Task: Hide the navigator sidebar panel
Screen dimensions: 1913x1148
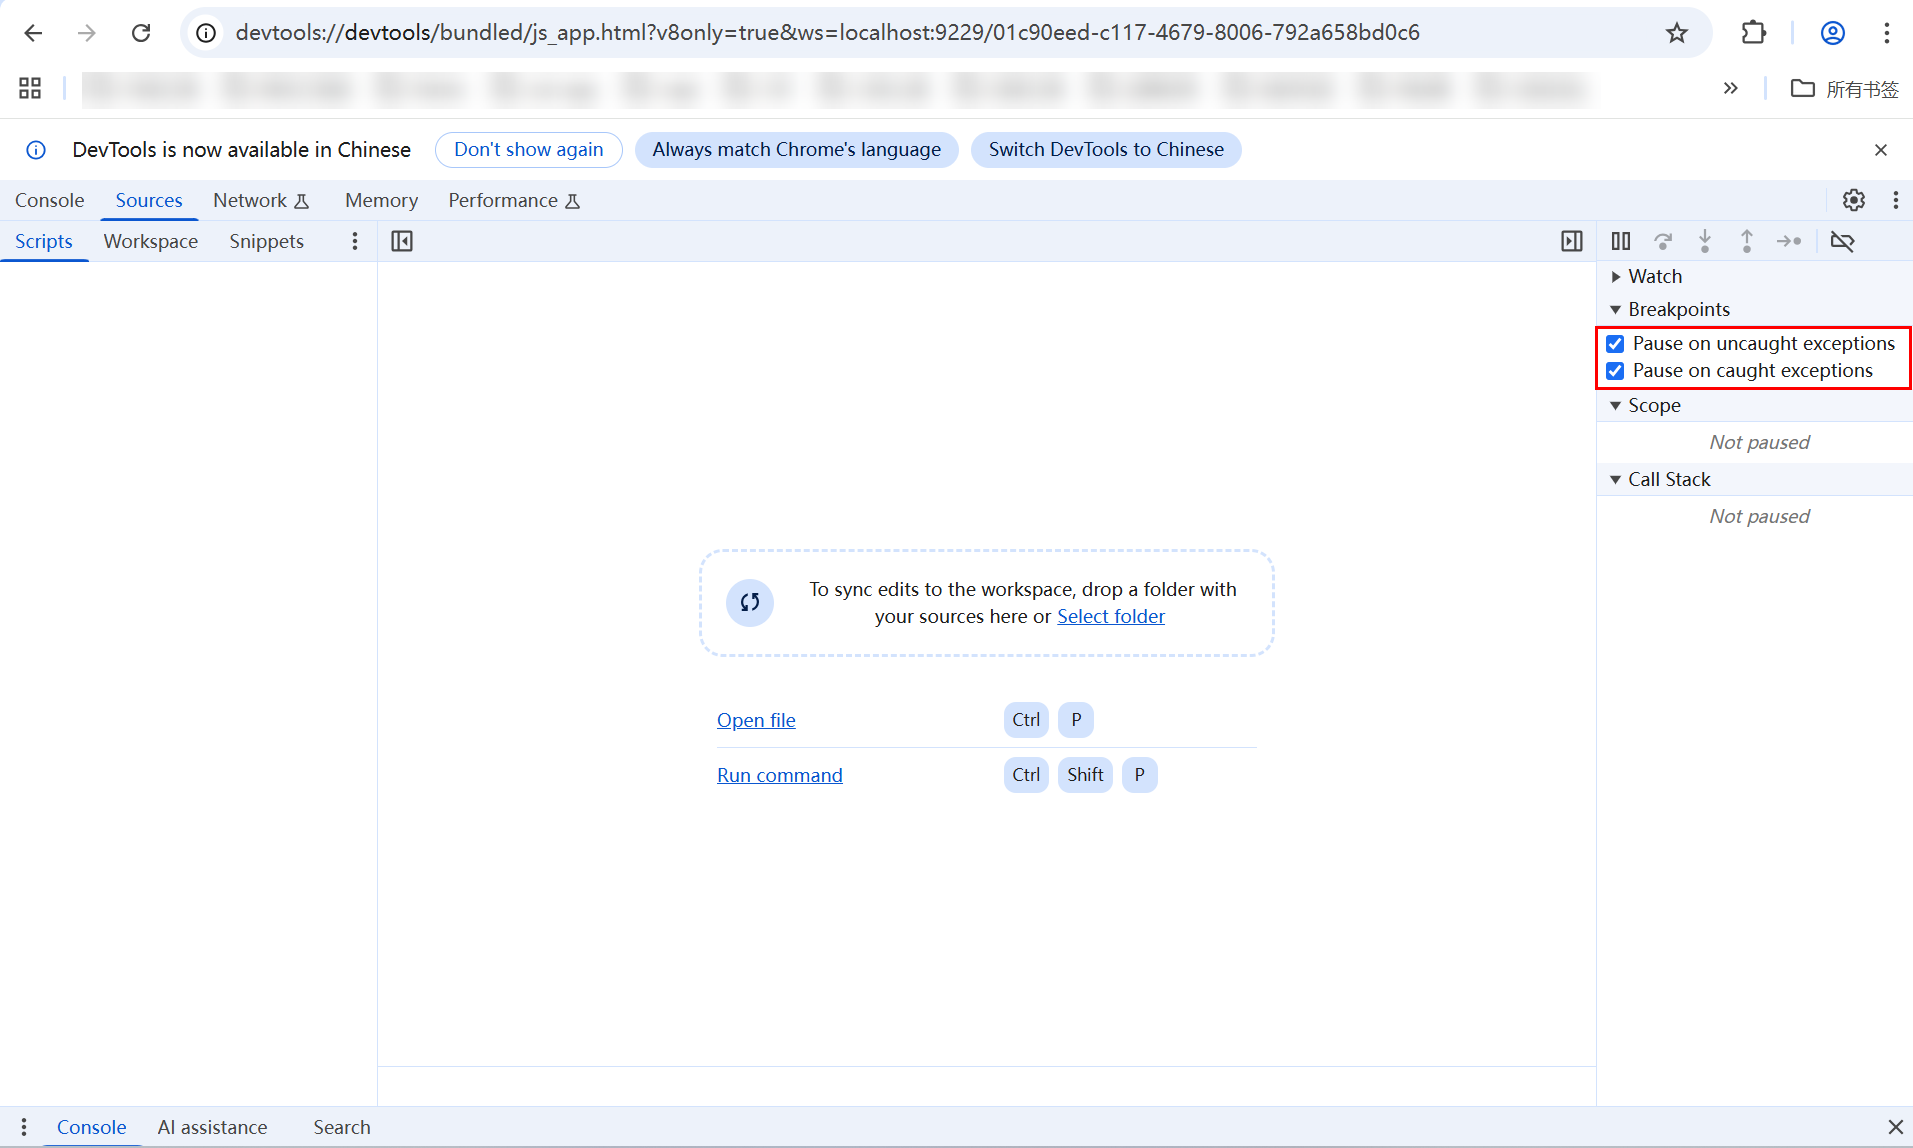Action: [402, 241]
